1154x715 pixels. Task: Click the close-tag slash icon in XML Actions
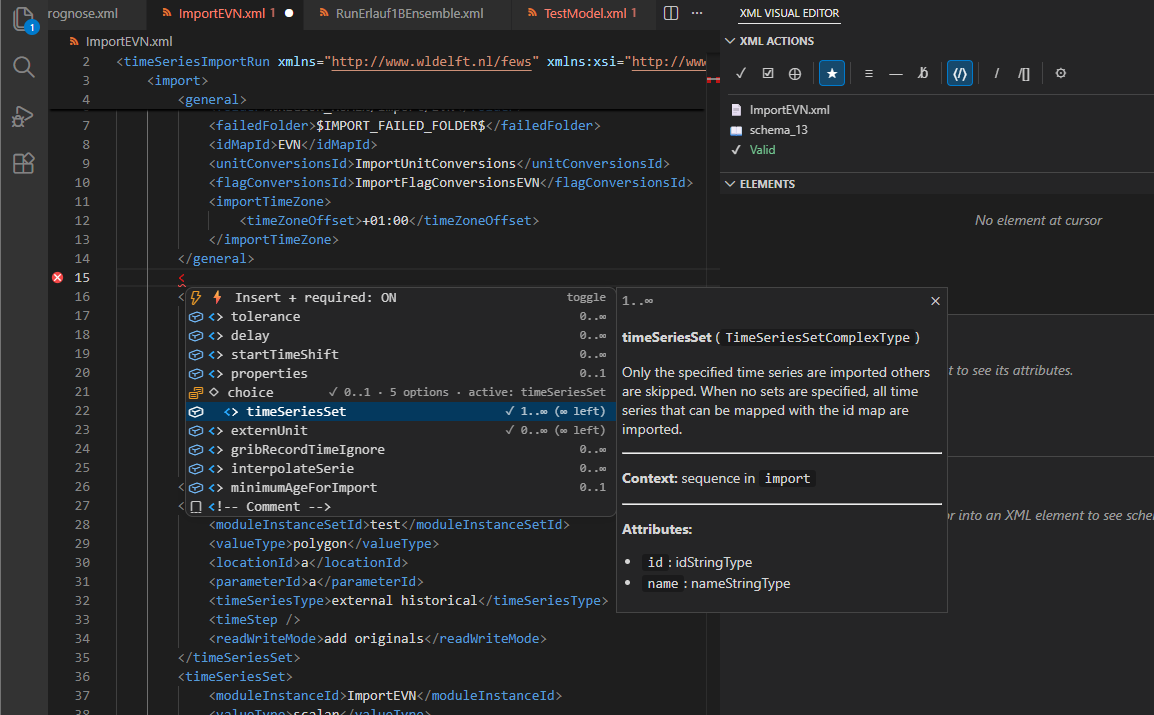coord(996,73)
